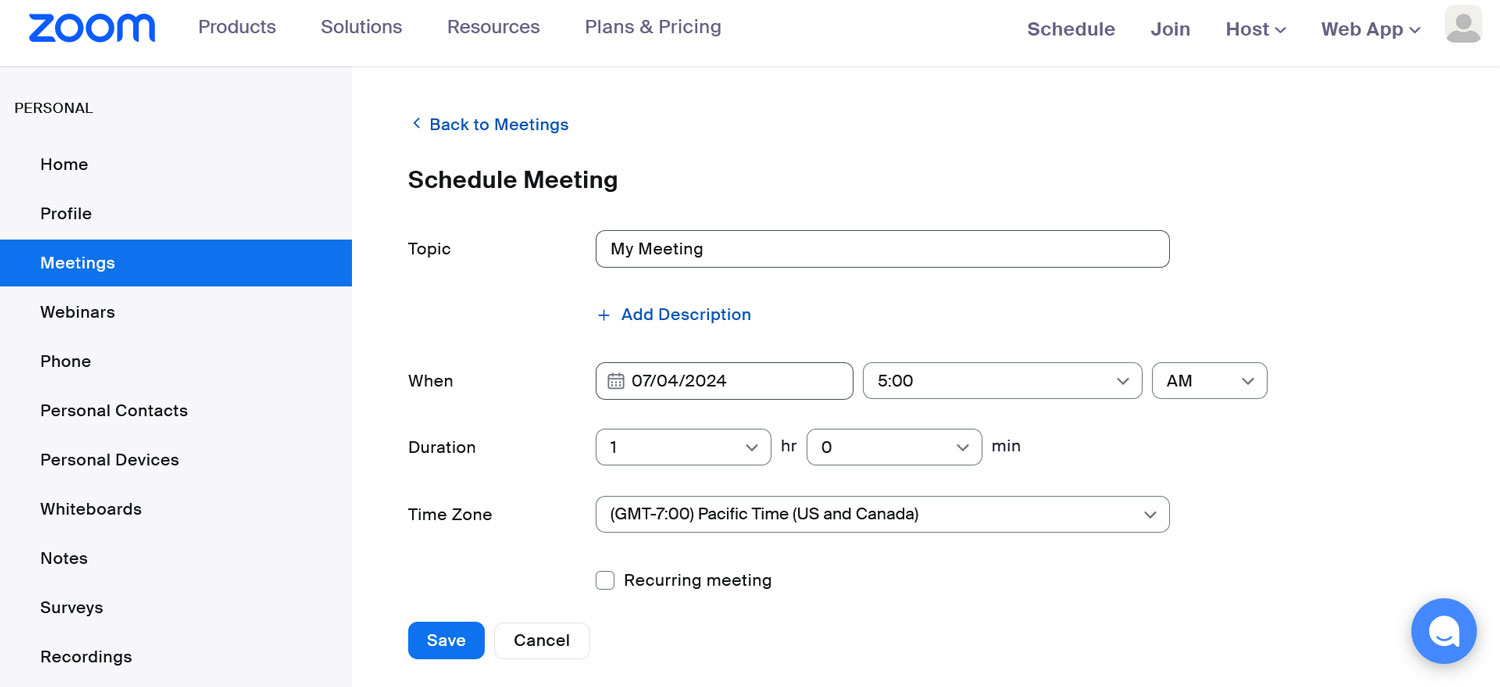Open the chat support bubble

[1443, 631]
